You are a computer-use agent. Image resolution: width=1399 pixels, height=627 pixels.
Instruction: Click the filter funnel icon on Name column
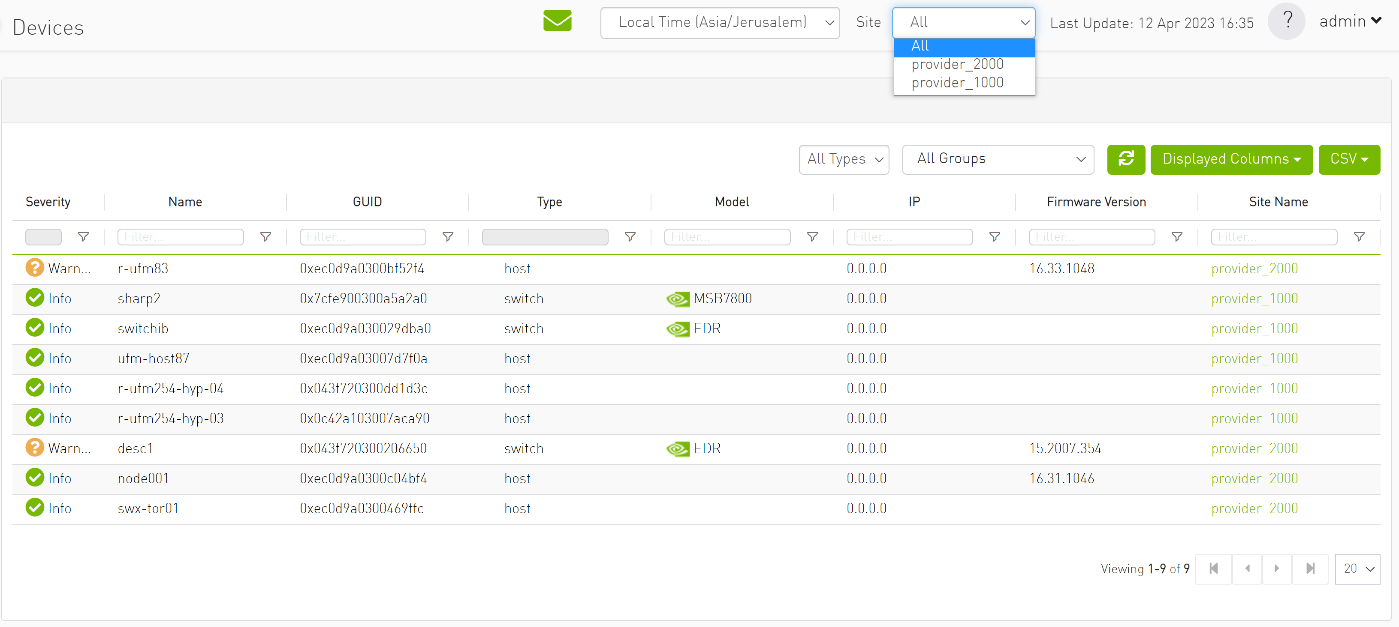[265, 237]
